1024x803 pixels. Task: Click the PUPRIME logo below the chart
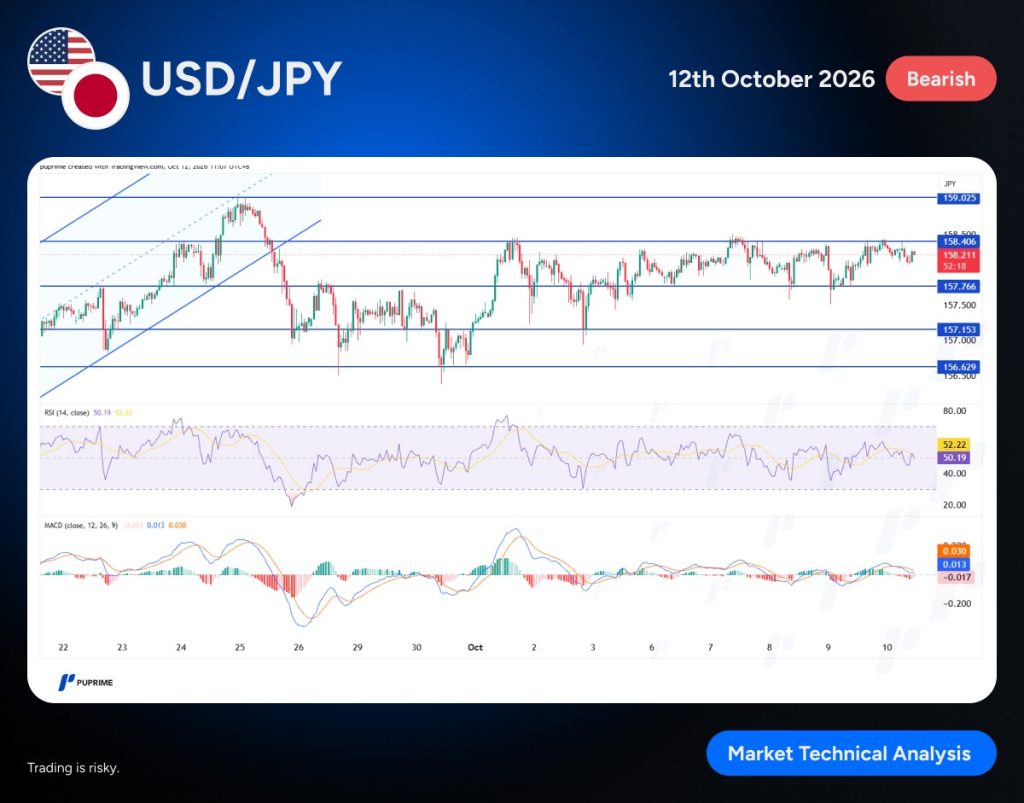(x=86, y=682)
